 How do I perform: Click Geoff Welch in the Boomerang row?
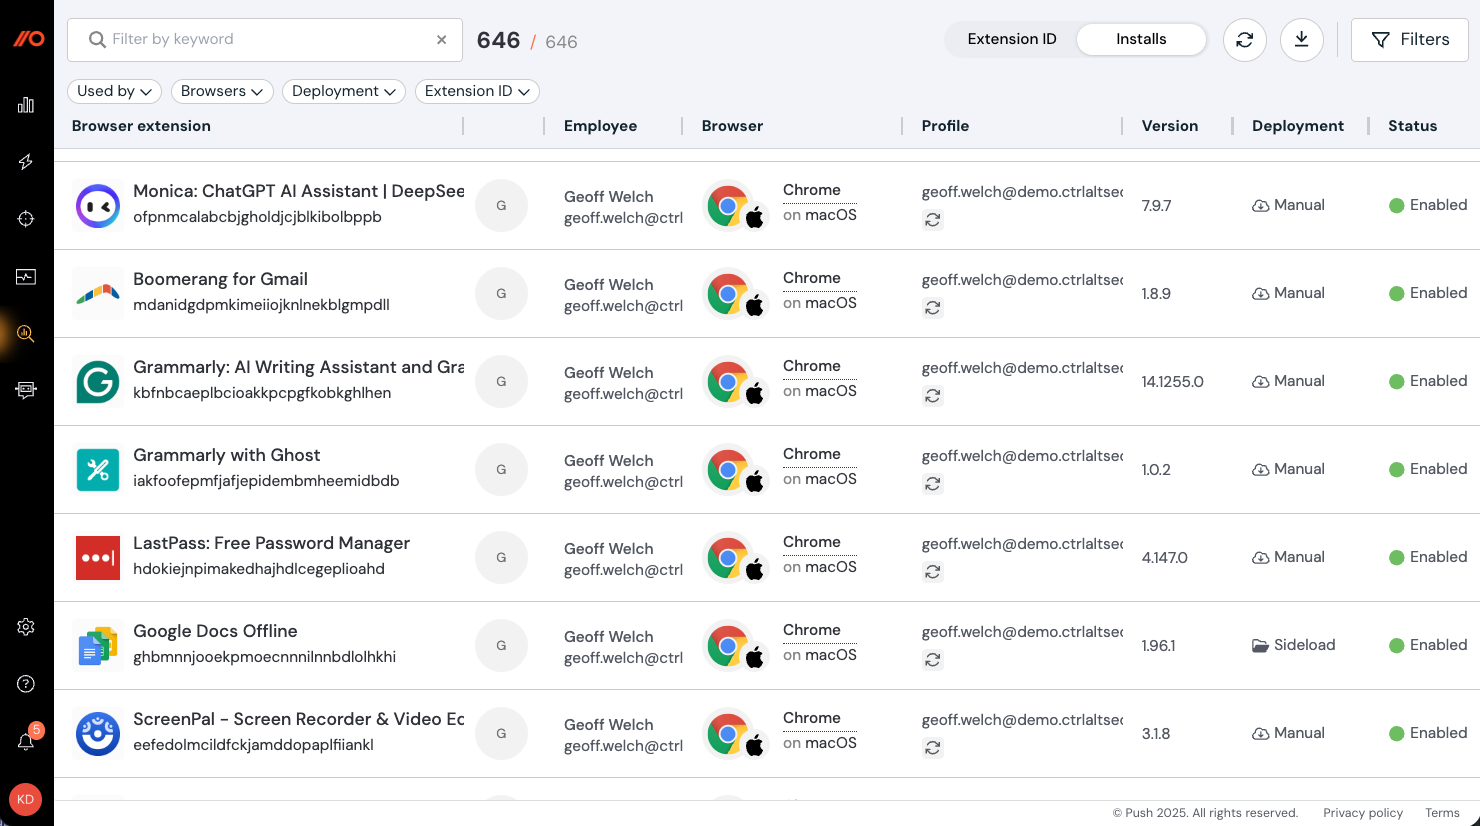(608, 285)
